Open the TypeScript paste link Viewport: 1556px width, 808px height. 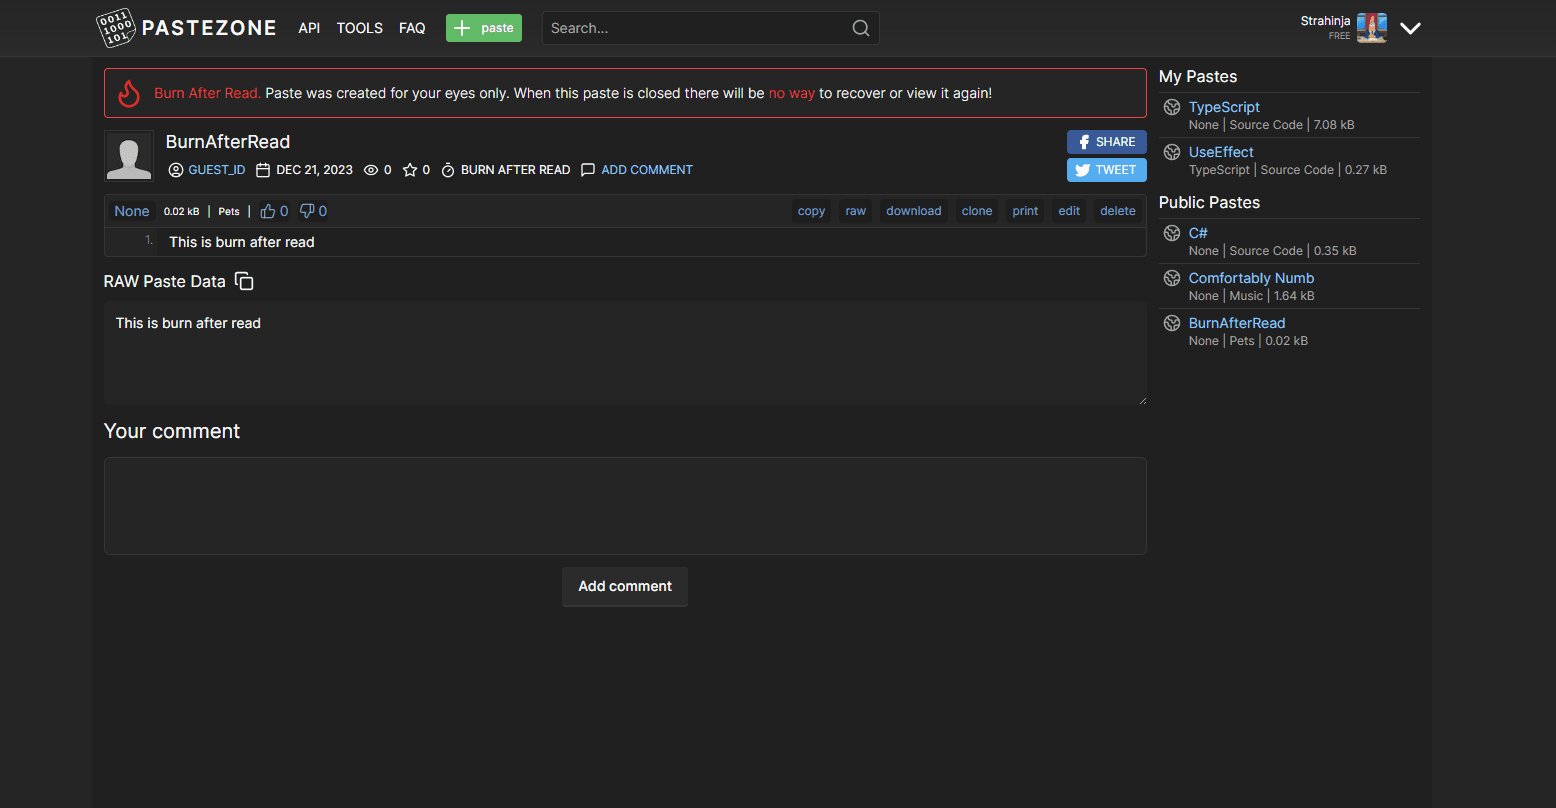[1224, 107]
